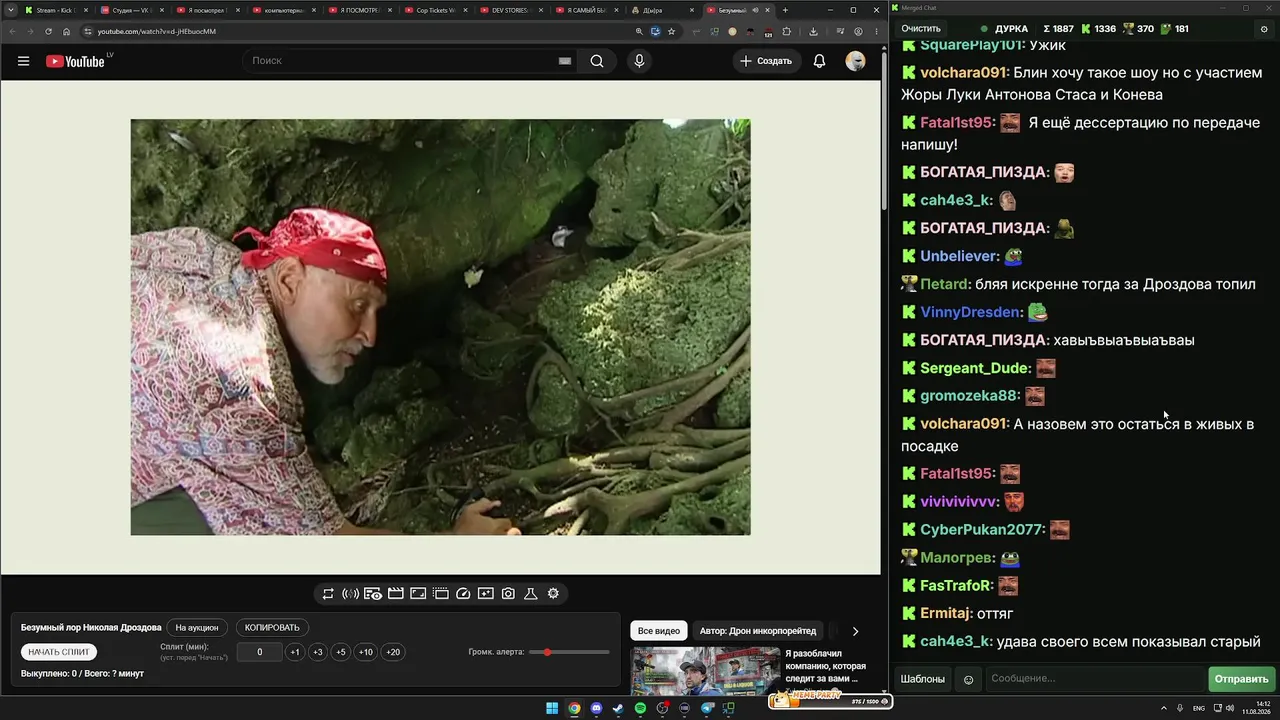This screenshot has width=1280, height=720.
Task: Open Steam from the taskbar
Action: [x=619, y=709]
